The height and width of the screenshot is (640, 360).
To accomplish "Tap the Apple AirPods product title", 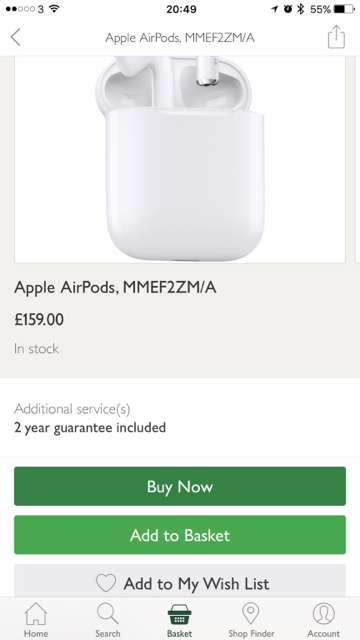I will tap(115, 287).
